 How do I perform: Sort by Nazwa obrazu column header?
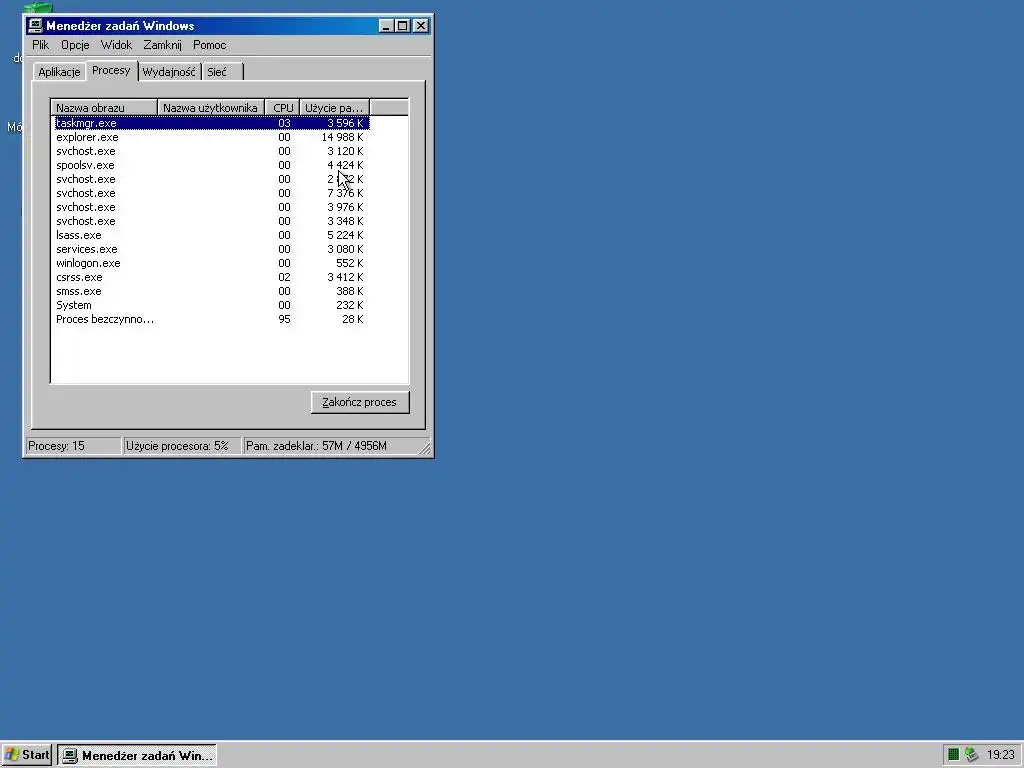click(x=104, y=108)
